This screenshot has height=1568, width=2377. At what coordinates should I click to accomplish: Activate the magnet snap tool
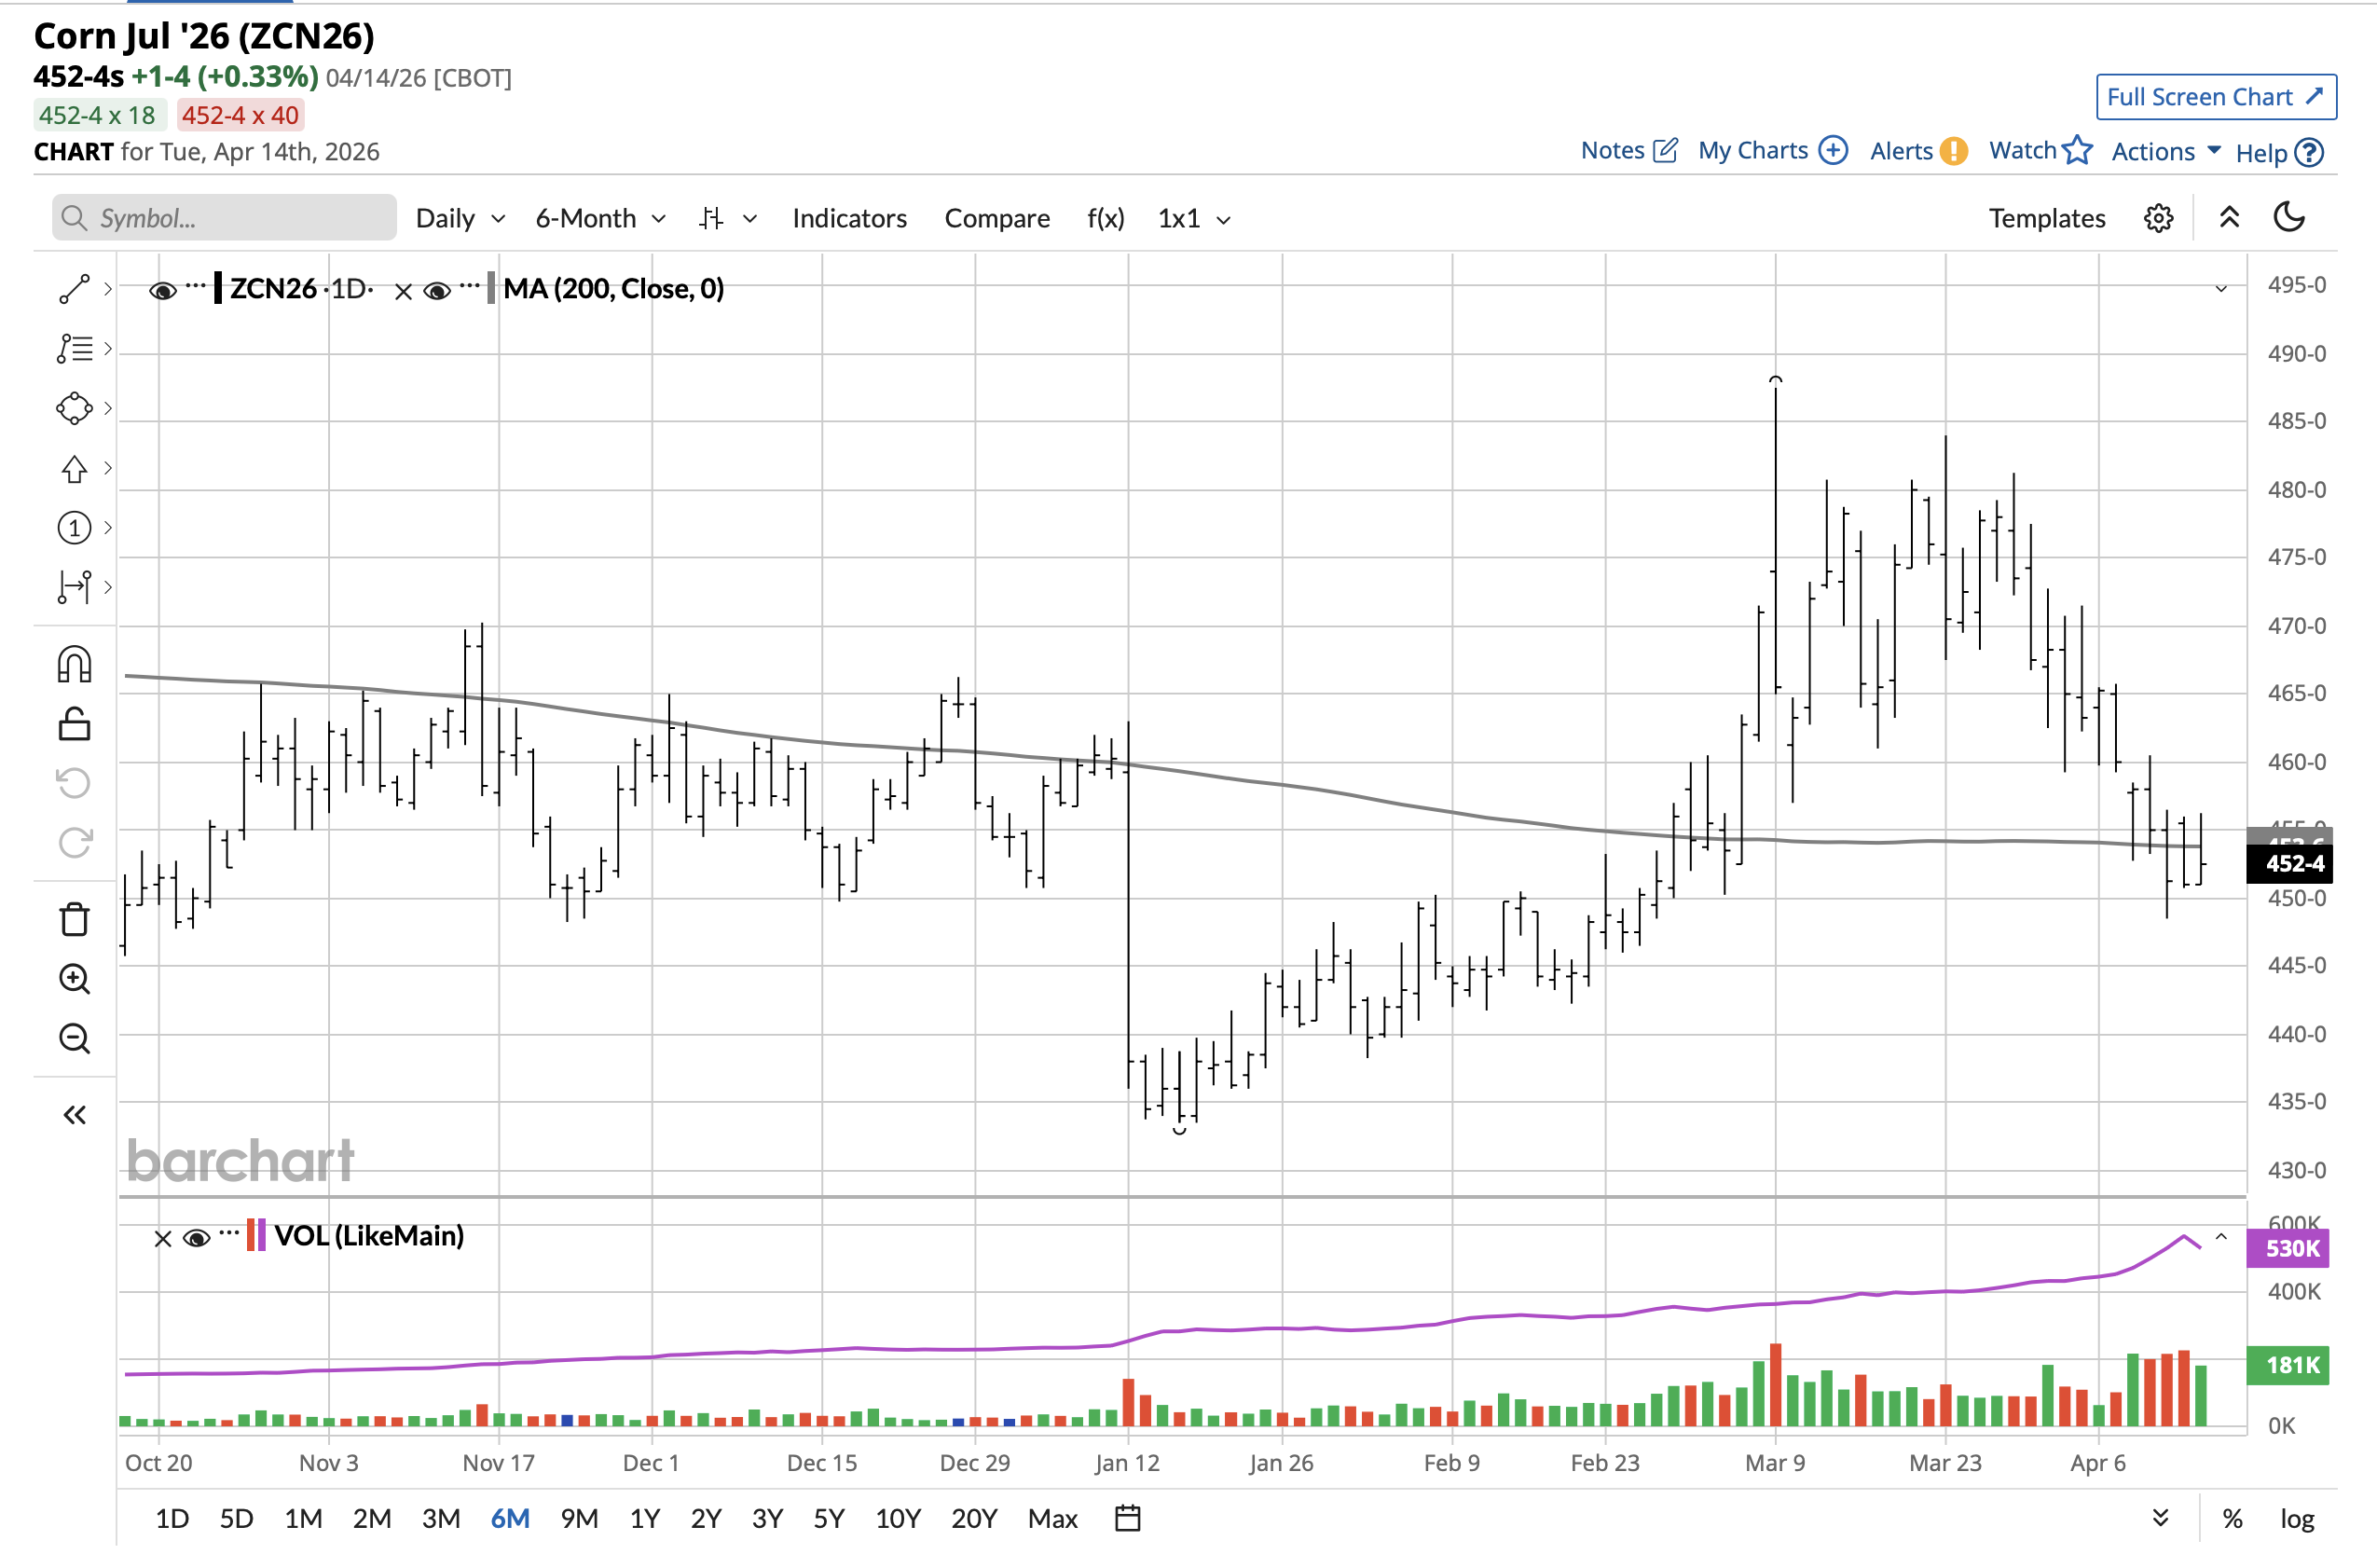[75, 664]
